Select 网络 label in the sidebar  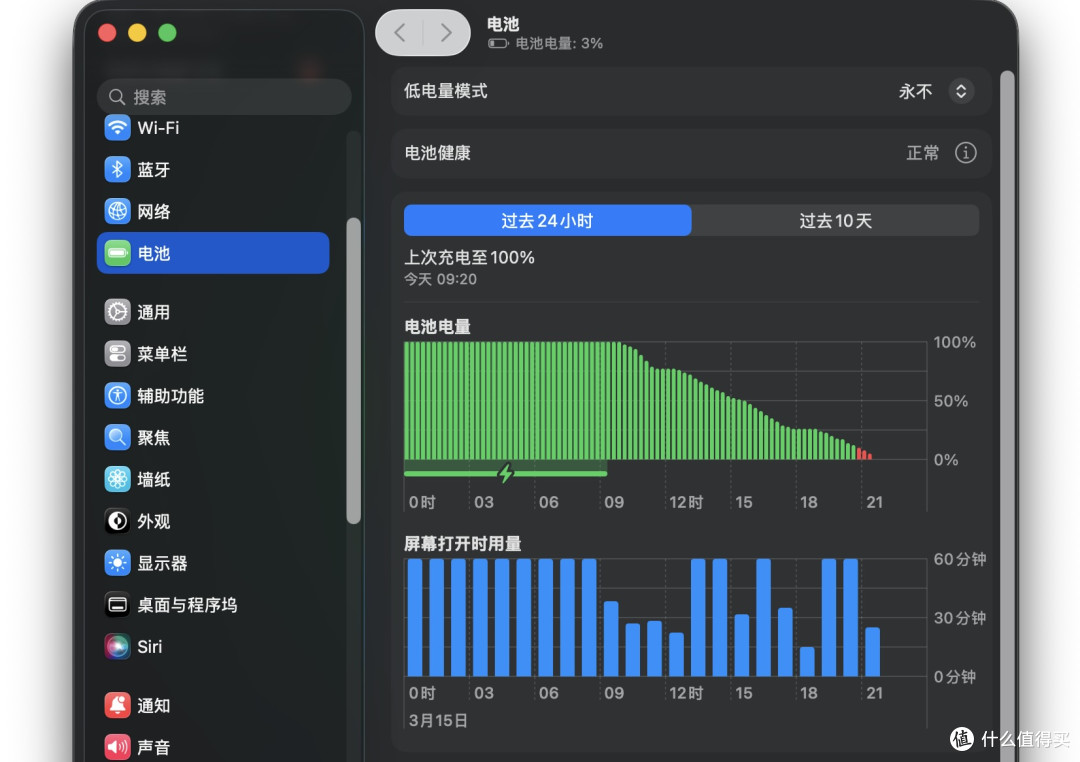pos(154,212)
